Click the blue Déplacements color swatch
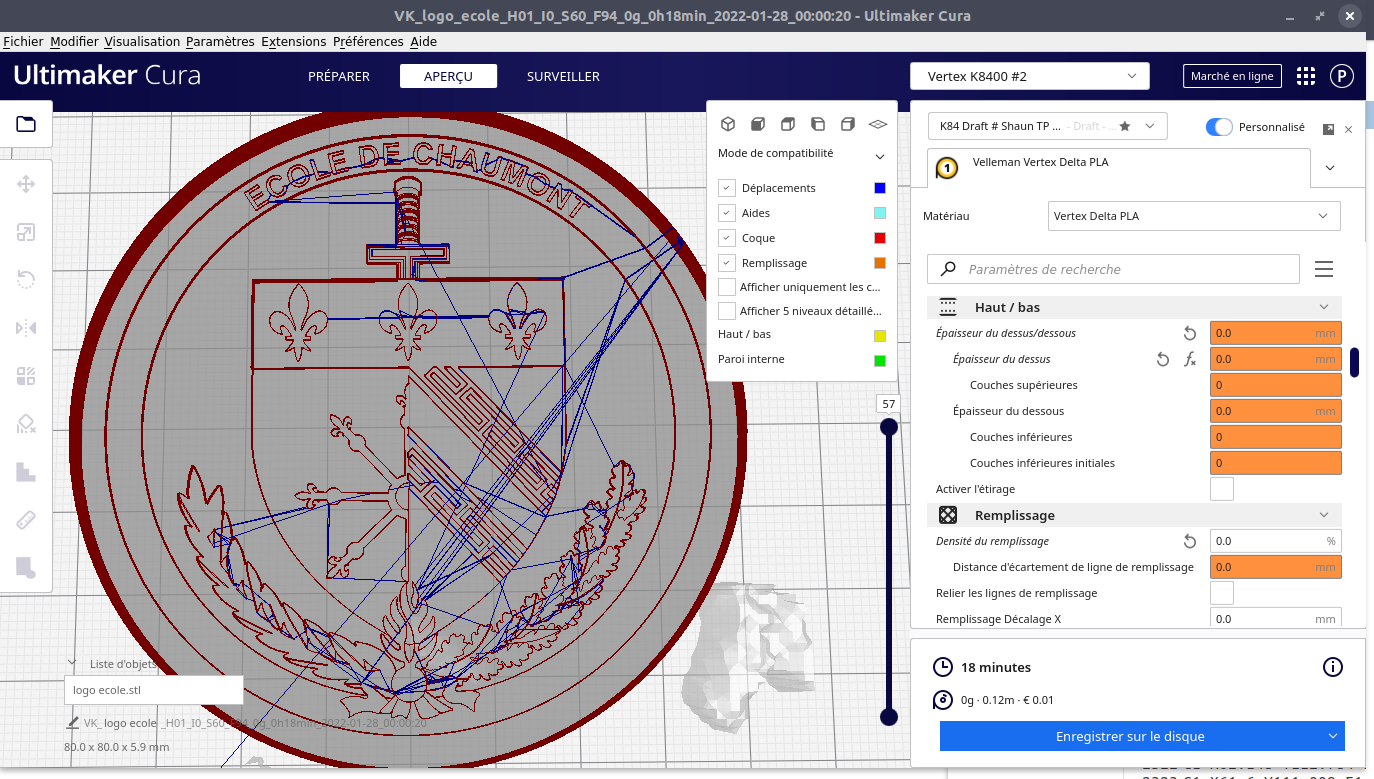The height and width of the screenshot is (779, 1374). pyautogui.click(x=880, y=188)
